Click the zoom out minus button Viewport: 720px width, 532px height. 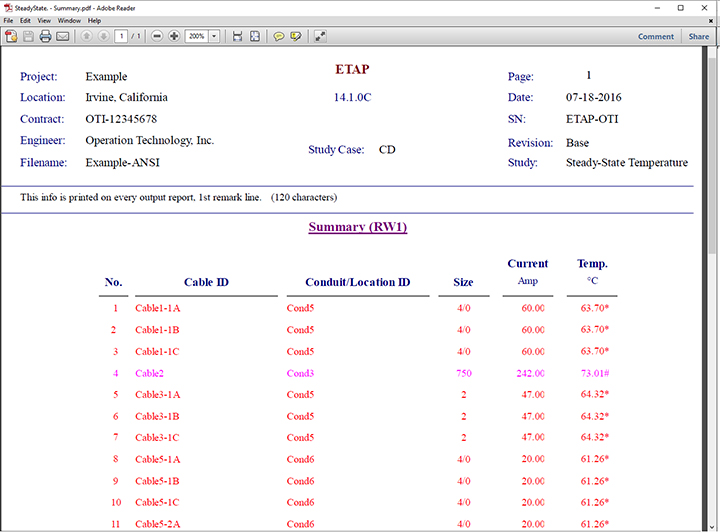157,36
